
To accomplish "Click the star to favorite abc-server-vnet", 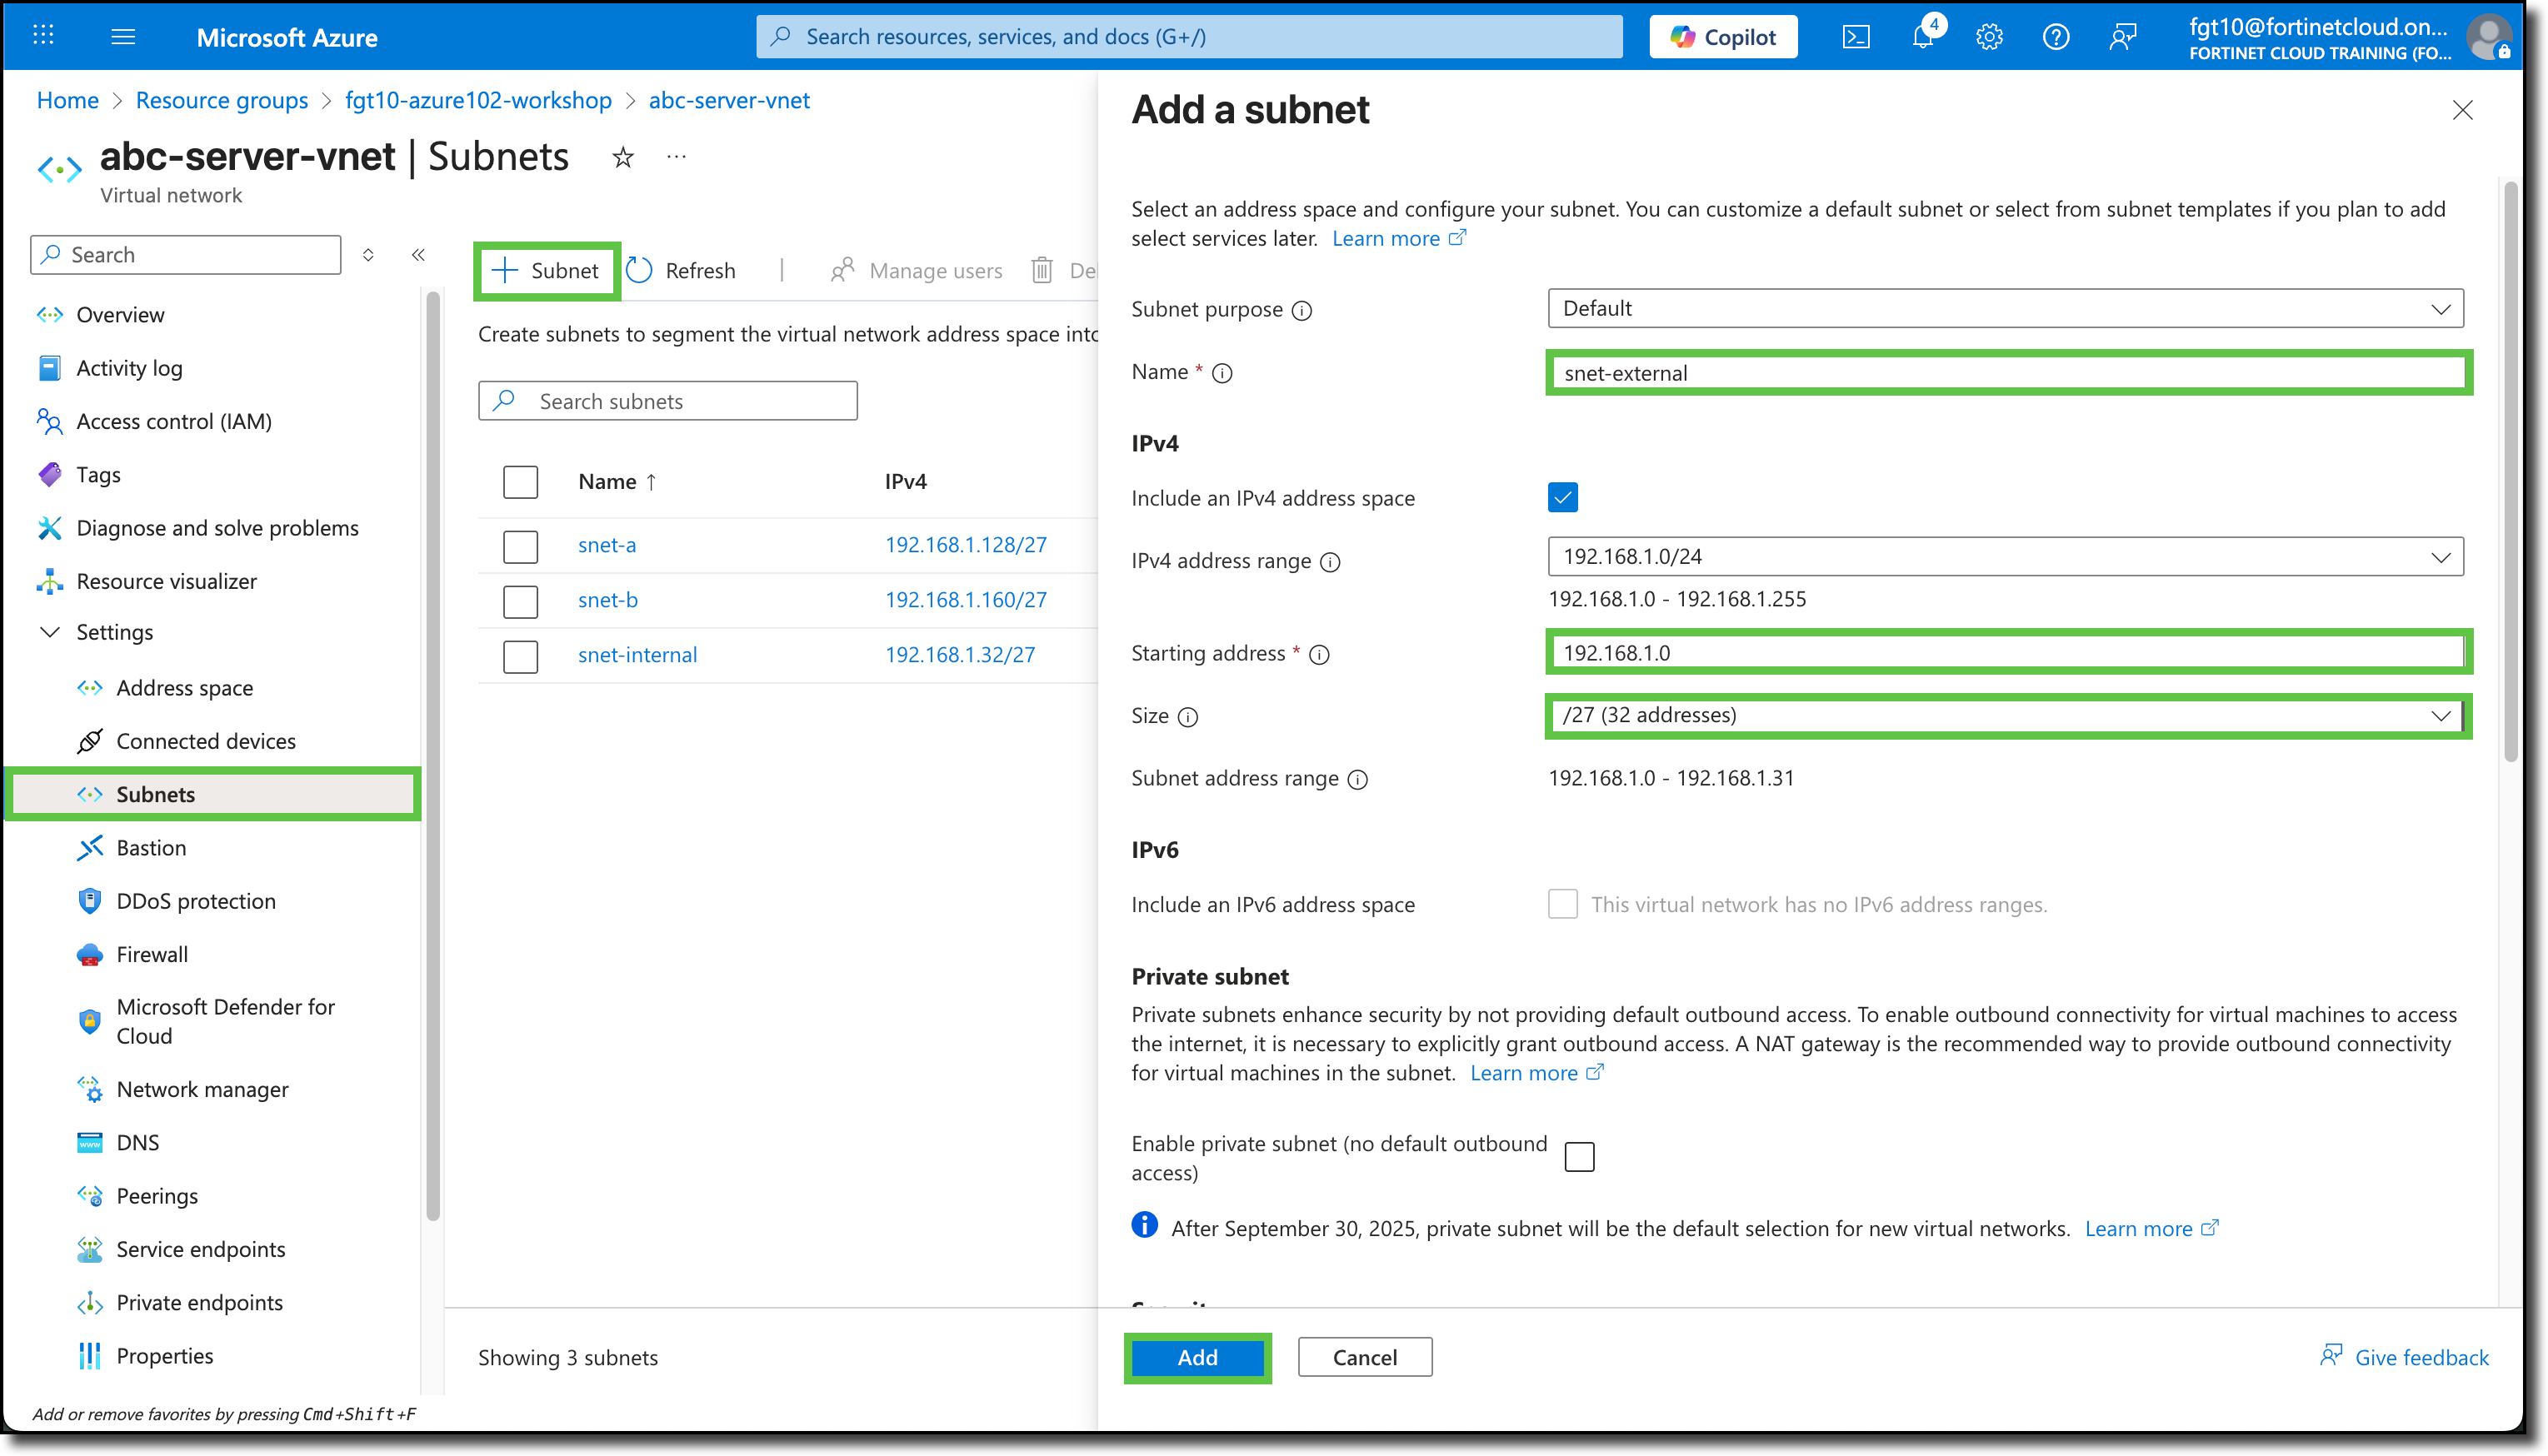I will click(622, 157).
